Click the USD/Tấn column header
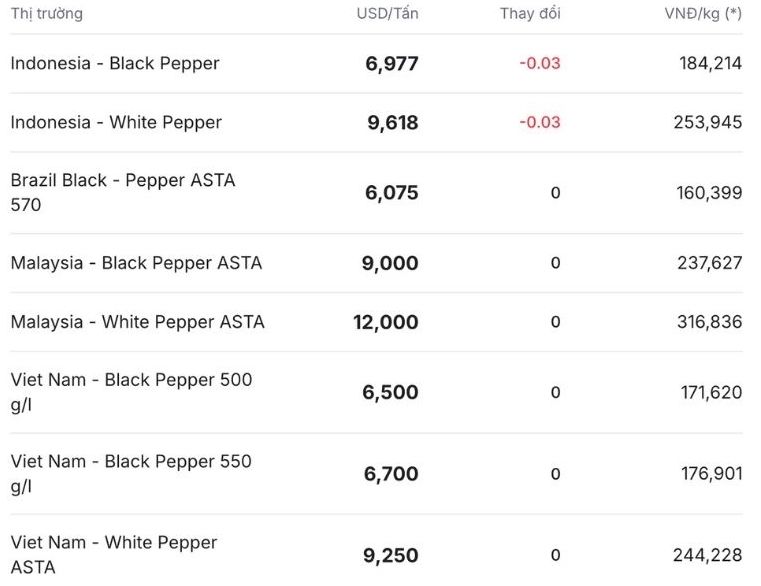The image size is (761, 586). pos(387,14)
